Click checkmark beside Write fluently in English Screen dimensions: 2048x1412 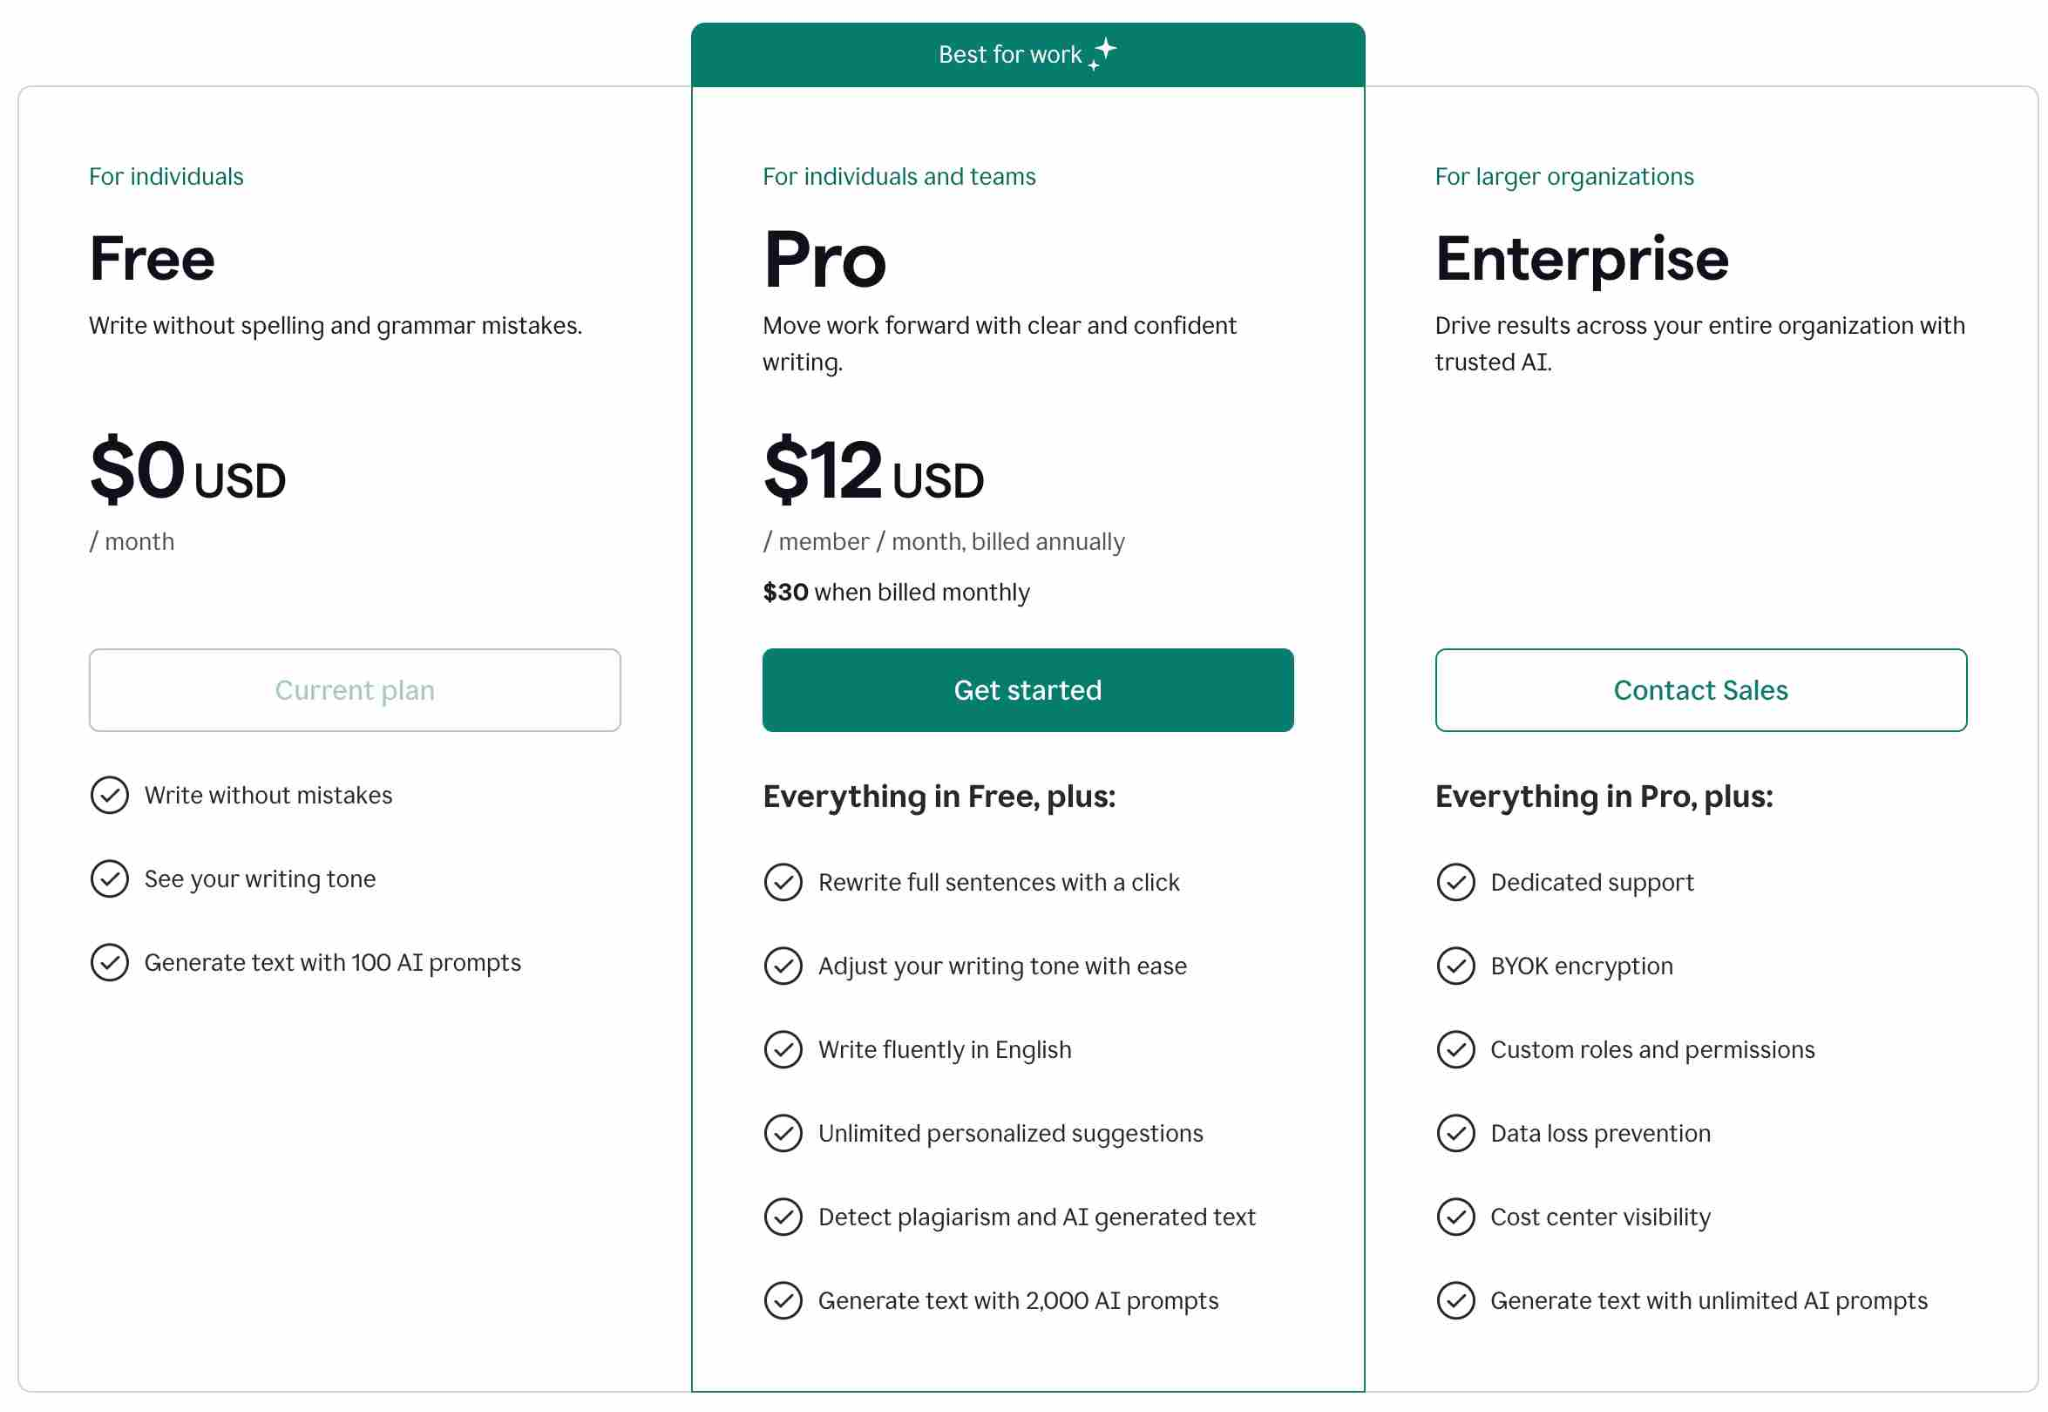[x=783, y=1050]
